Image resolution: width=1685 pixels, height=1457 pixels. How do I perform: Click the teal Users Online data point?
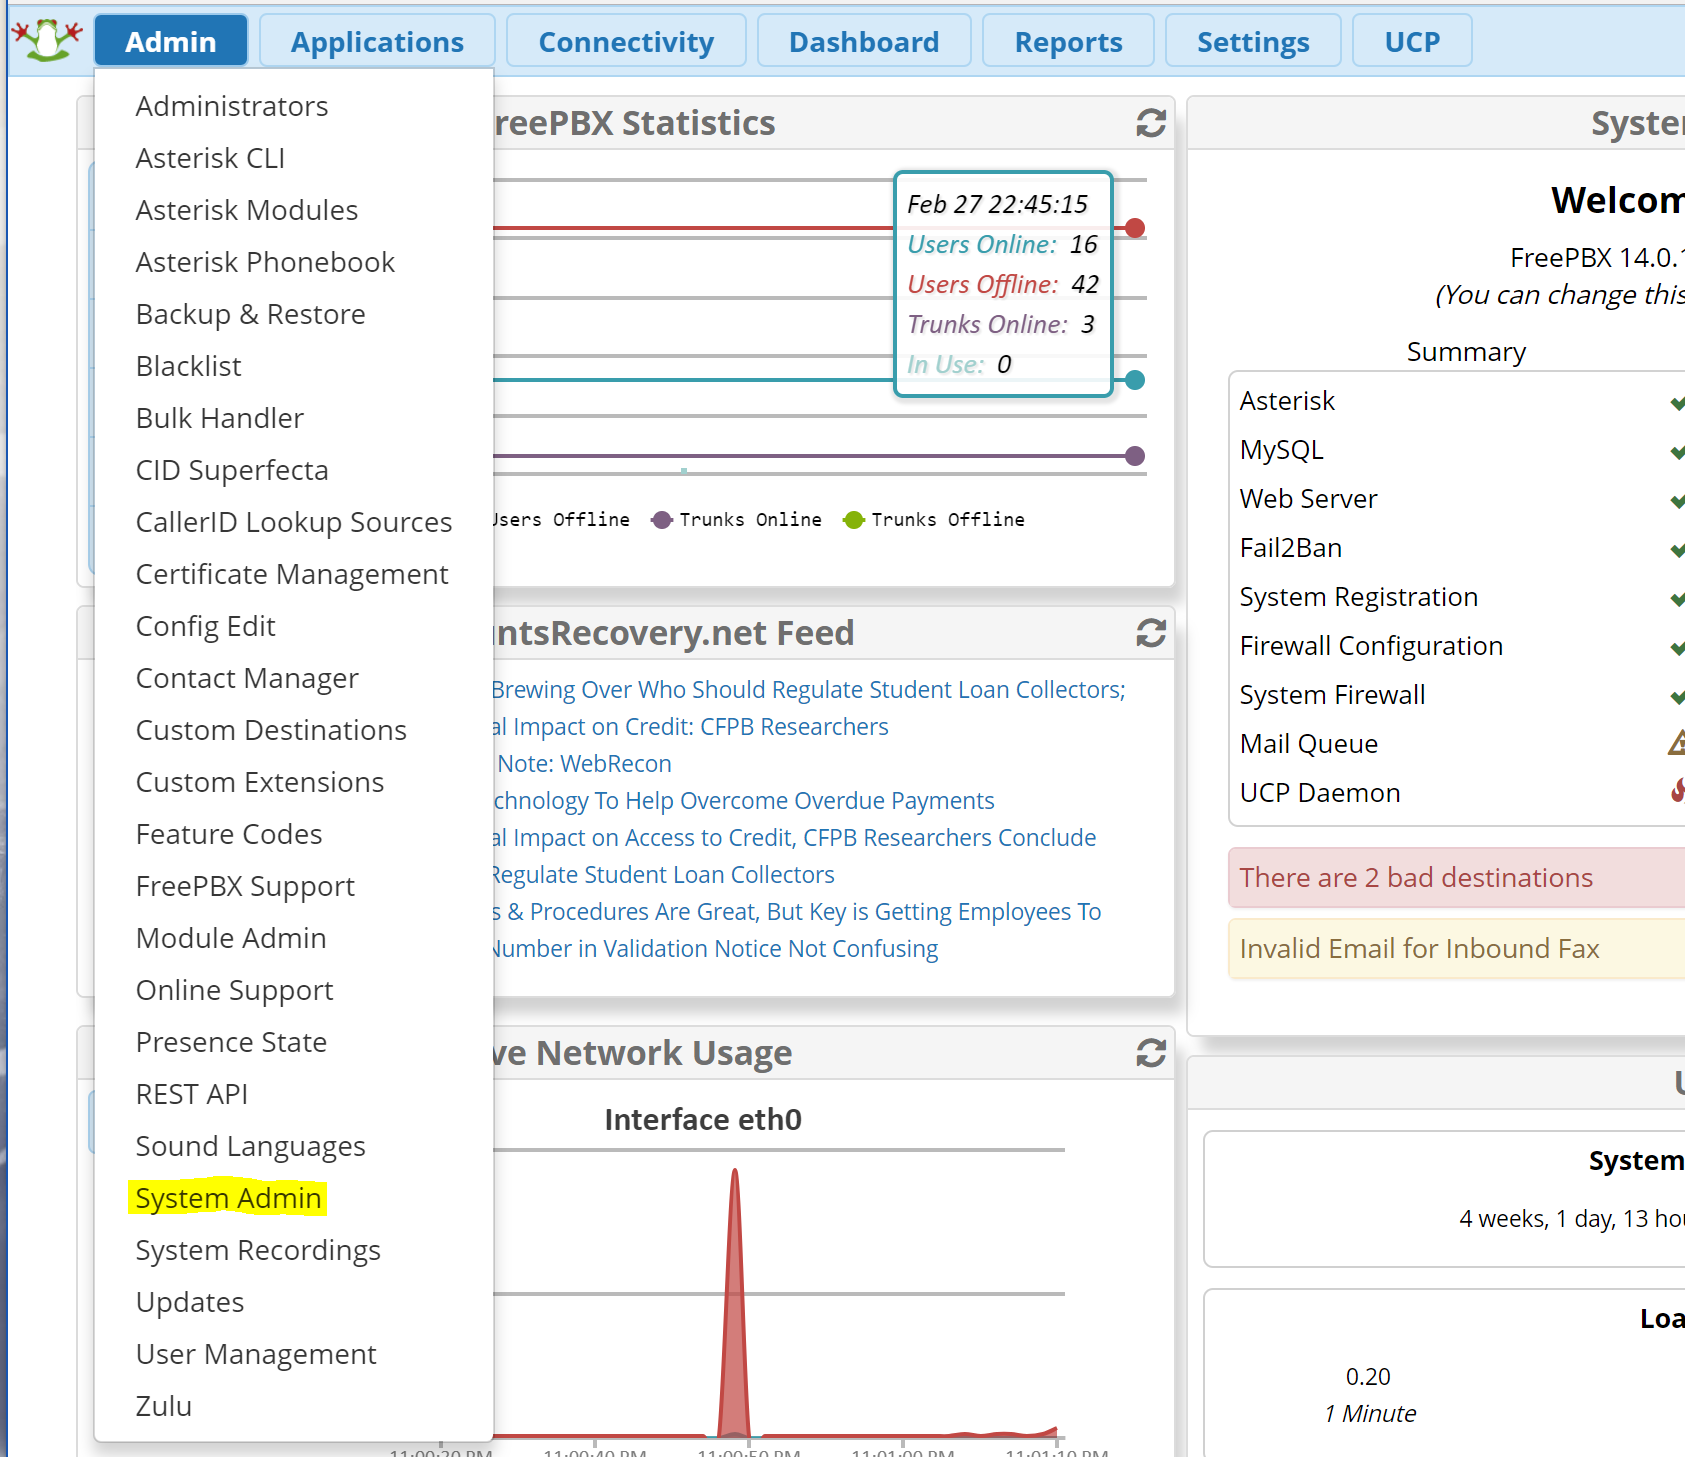click(x=1134, y=380)
